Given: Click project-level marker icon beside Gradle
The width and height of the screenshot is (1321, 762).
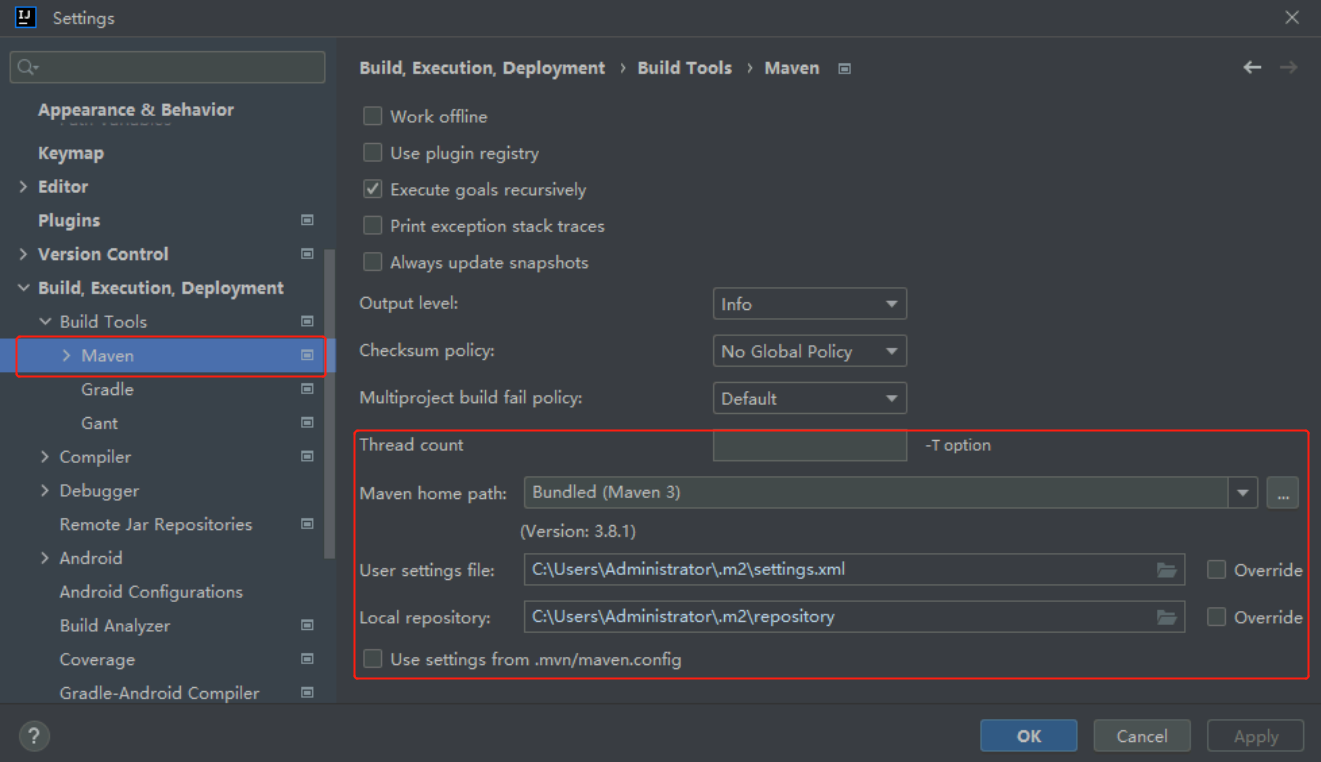Looking at the screenshot, I should (307, 389).
